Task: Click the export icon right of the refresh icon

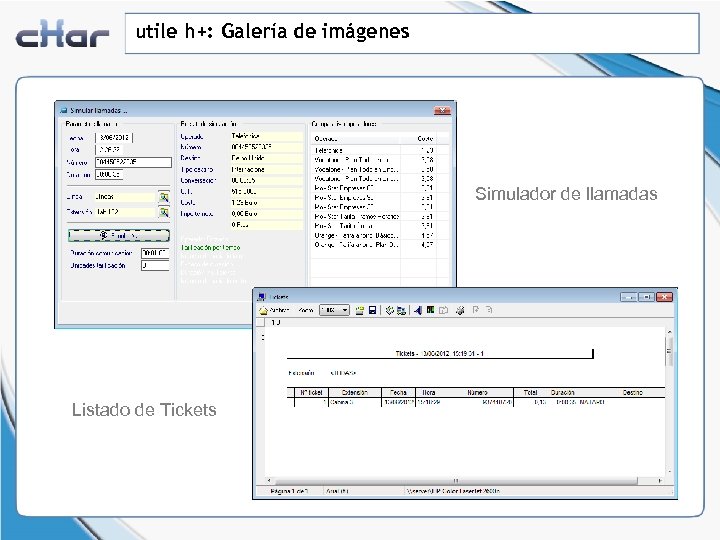Action: pyautogui.click(x=401, y=310)
